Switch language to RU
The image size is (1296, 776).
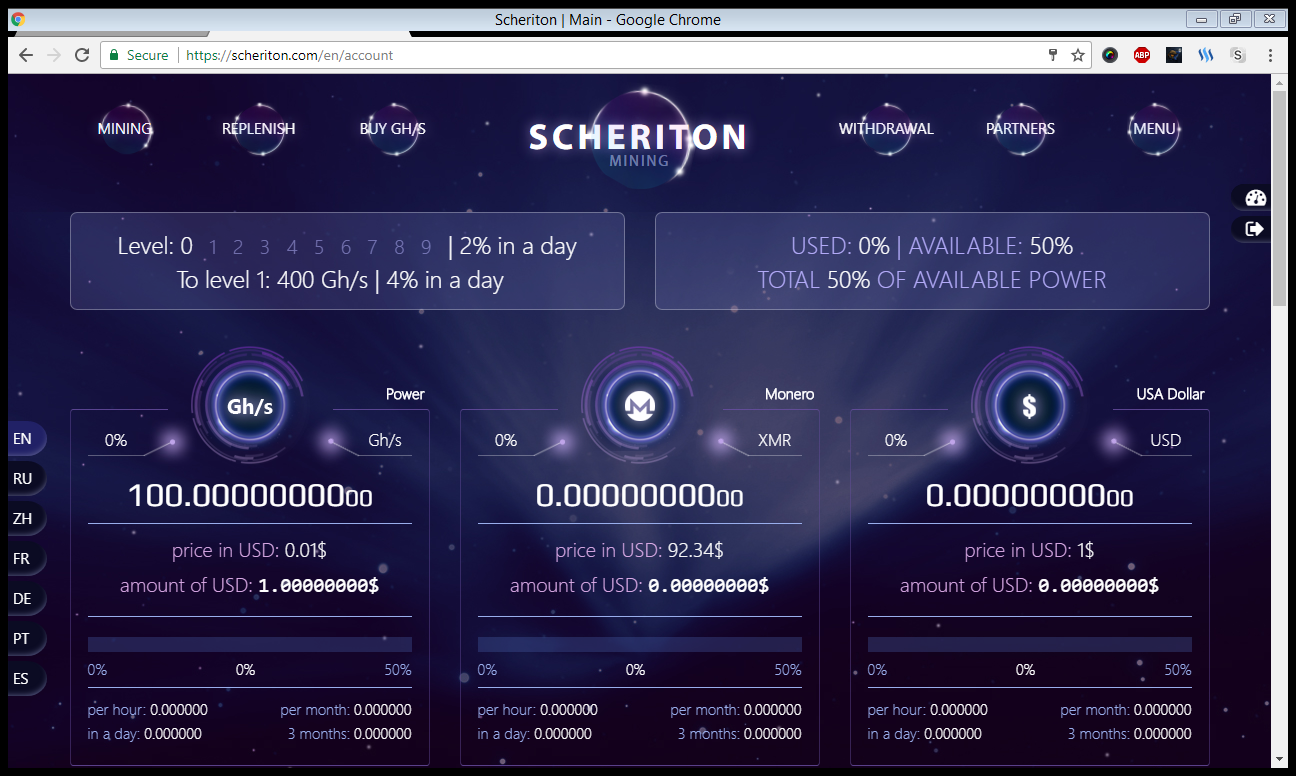point(24,478)
